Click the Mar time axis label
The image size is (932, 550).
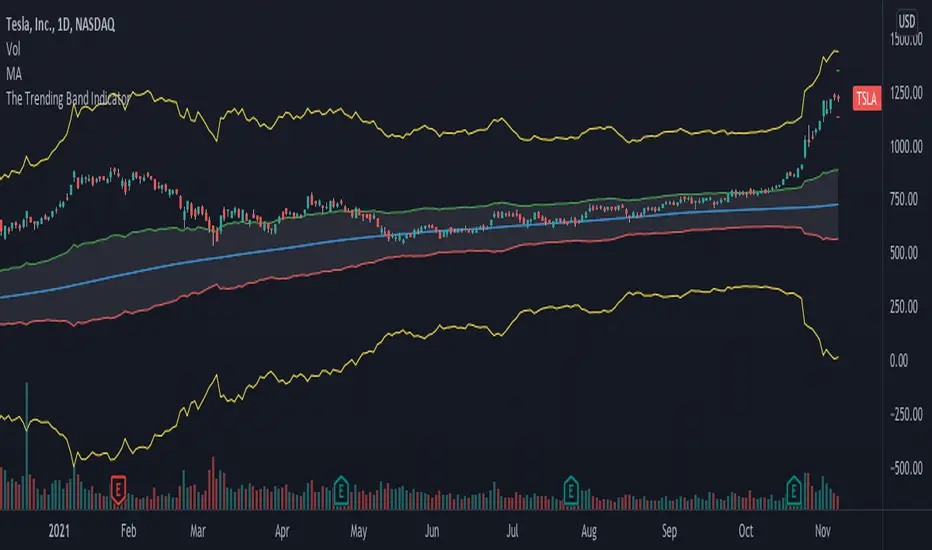pyautogui.click(x=197, y=531)
